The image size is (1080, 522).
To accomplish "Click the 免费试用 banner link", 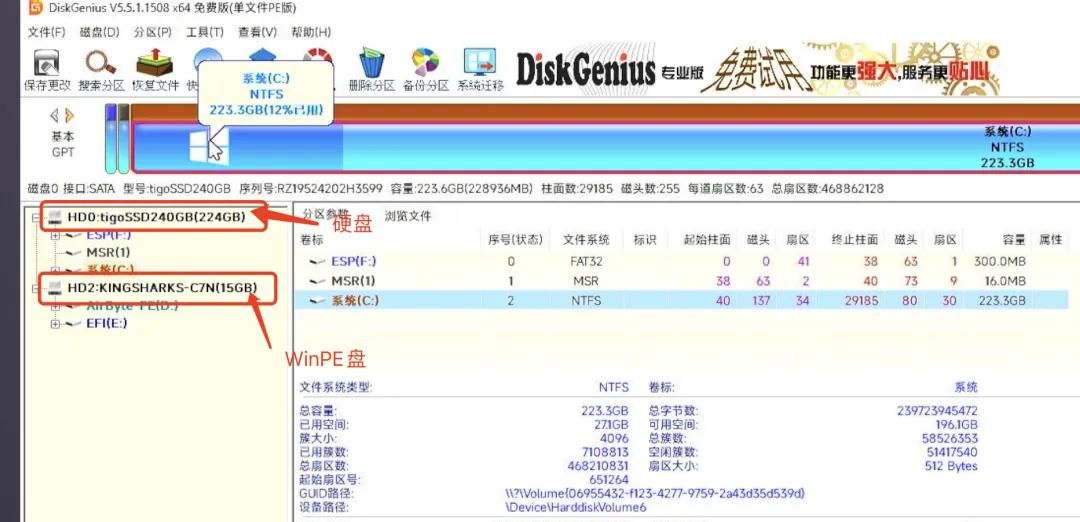I will tap(754, 69).
